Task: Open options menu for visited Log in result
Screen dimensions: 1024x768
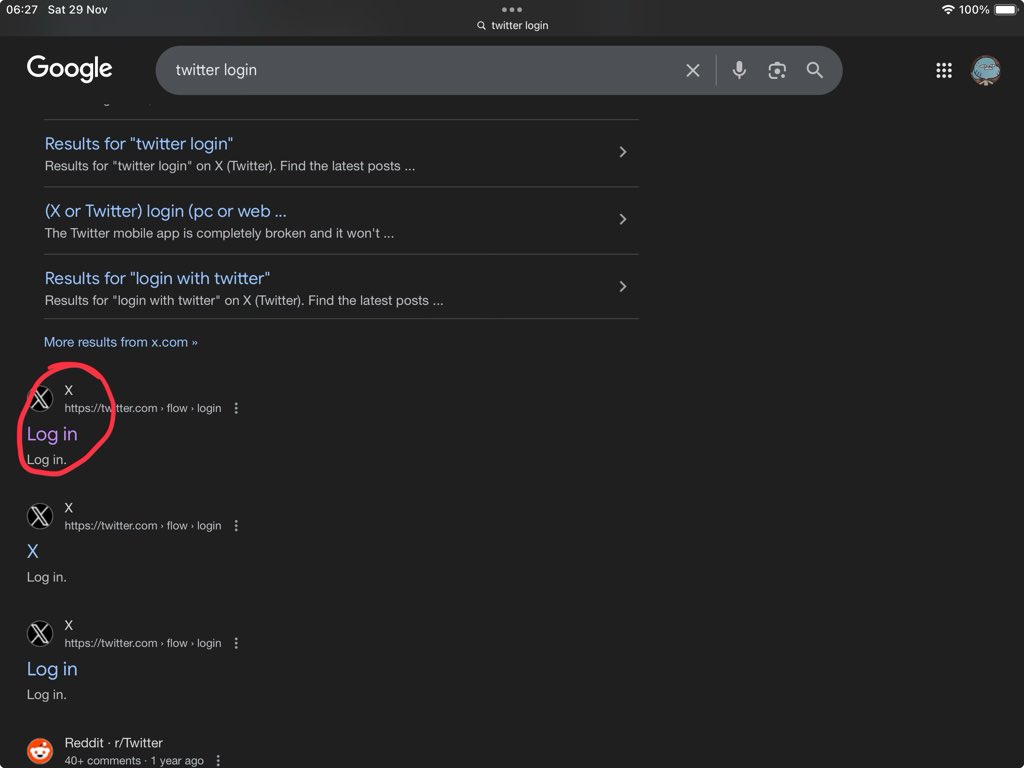Action: [x=236, y=408]
